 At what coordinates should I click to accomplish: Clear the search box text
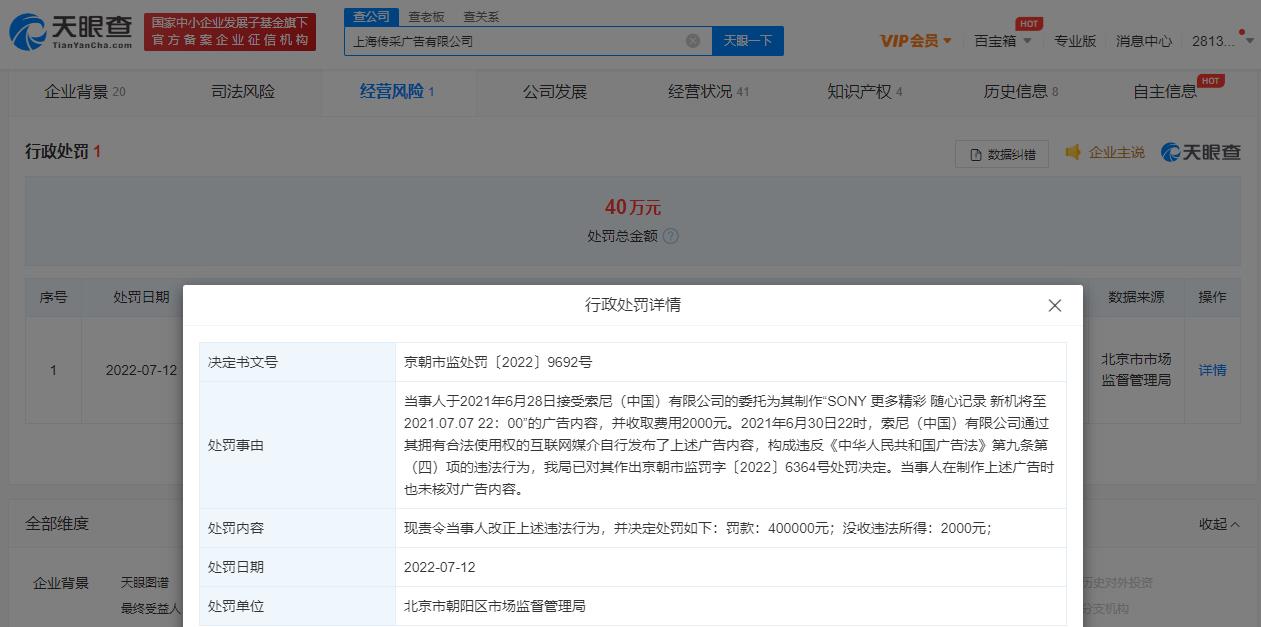coord(693,41)
